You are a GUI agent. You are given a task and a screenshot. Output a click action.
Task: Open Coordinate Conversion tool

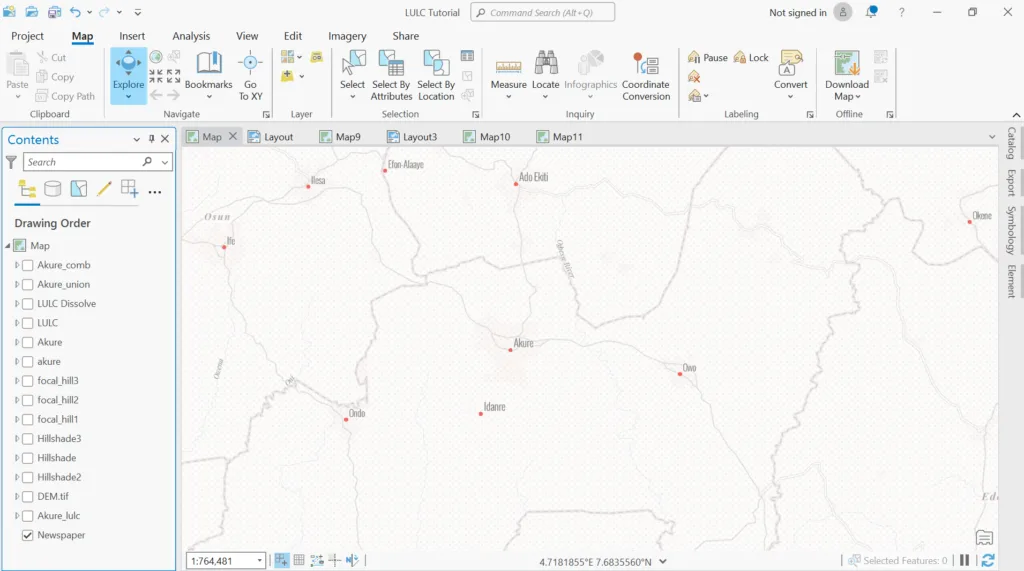tap(646, 76)
